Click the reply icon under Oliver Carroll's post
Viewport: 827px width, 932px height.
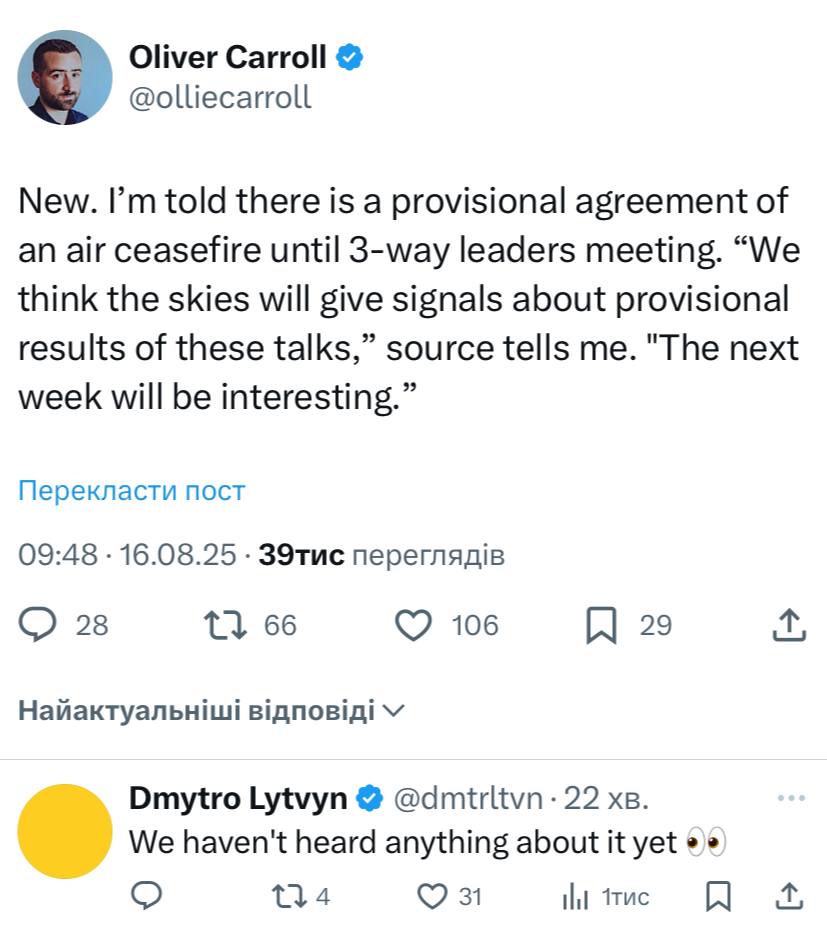point(38,625)
